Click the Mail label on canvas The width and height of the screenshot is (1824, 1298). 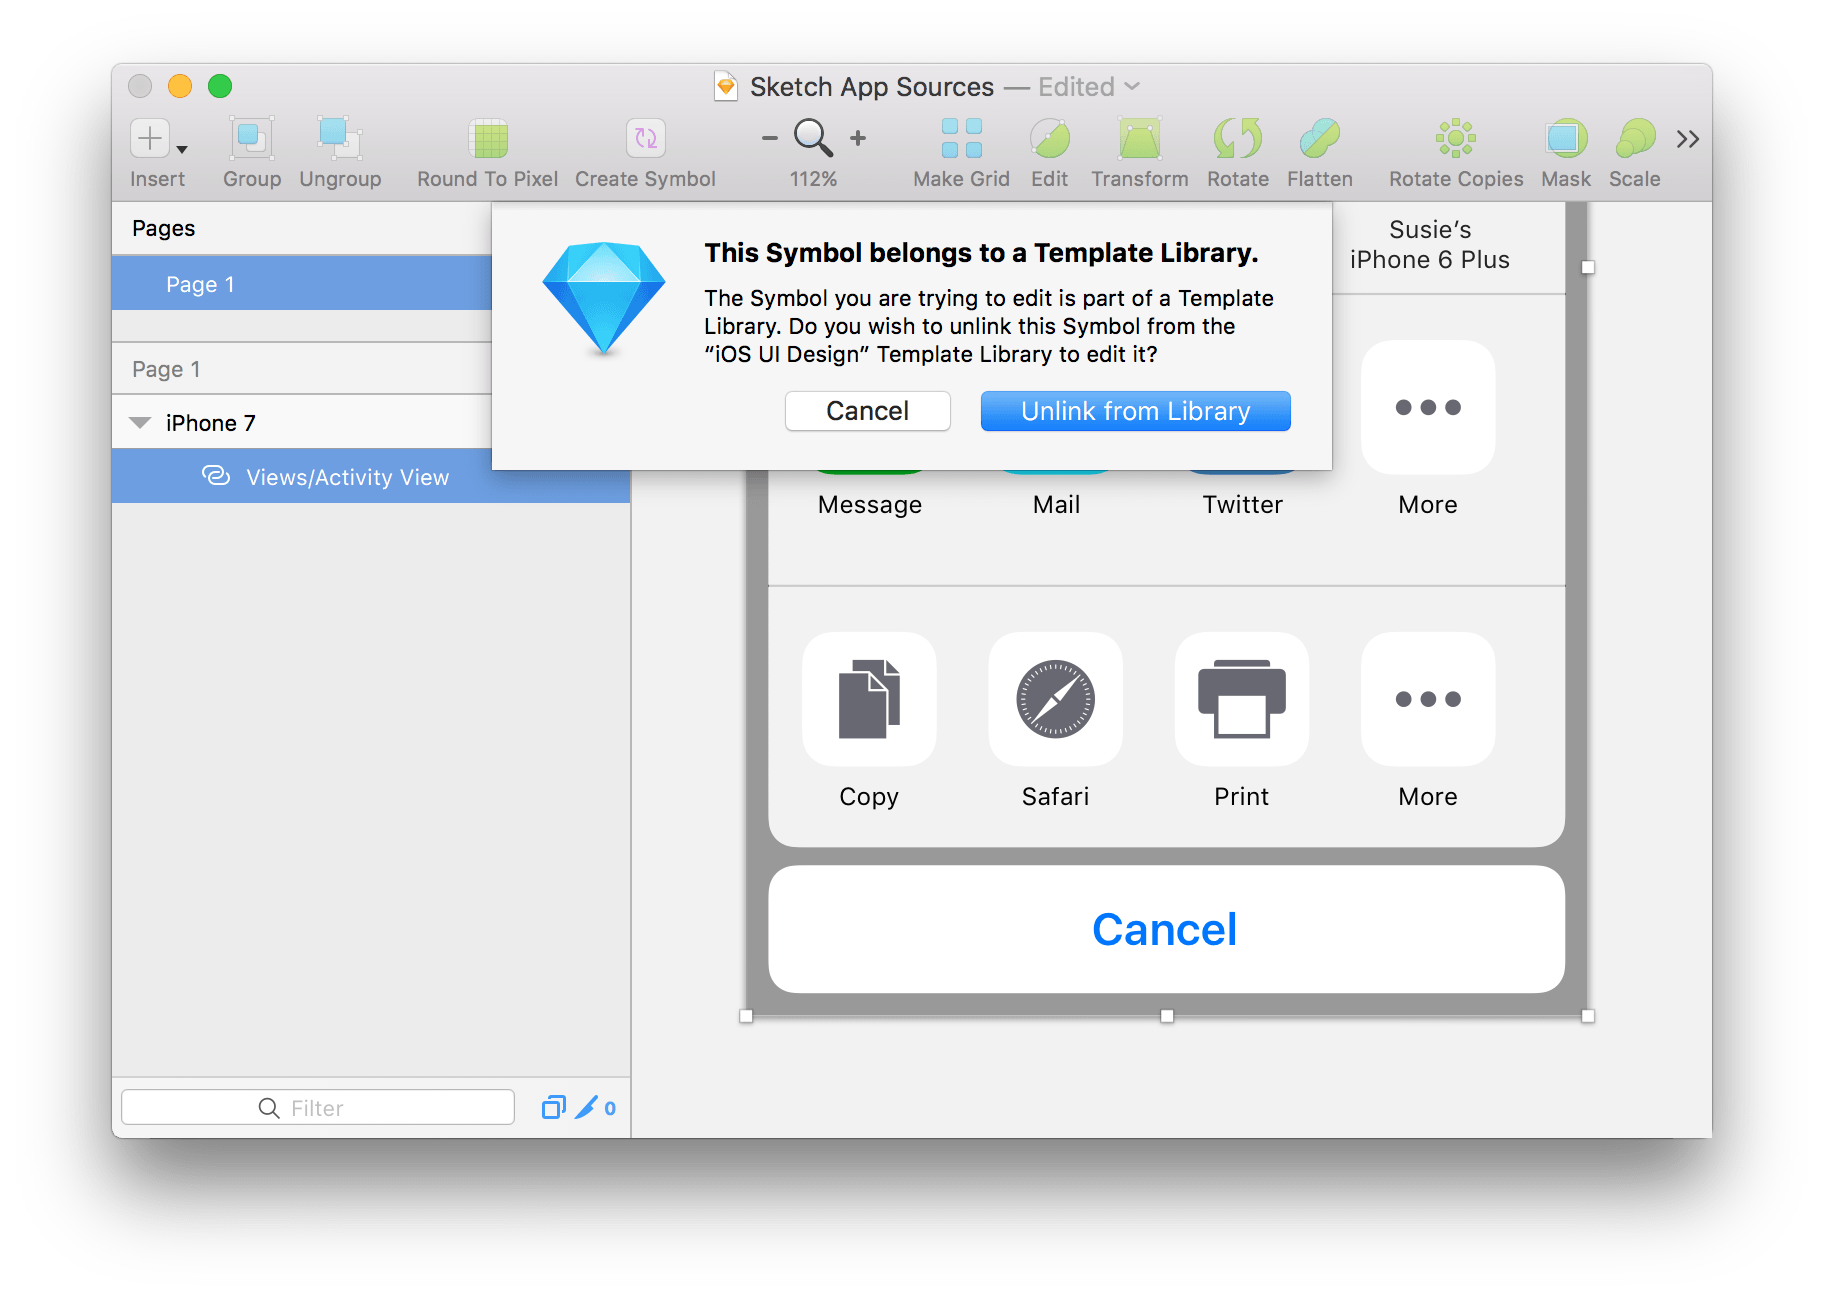click(1056, 505)
